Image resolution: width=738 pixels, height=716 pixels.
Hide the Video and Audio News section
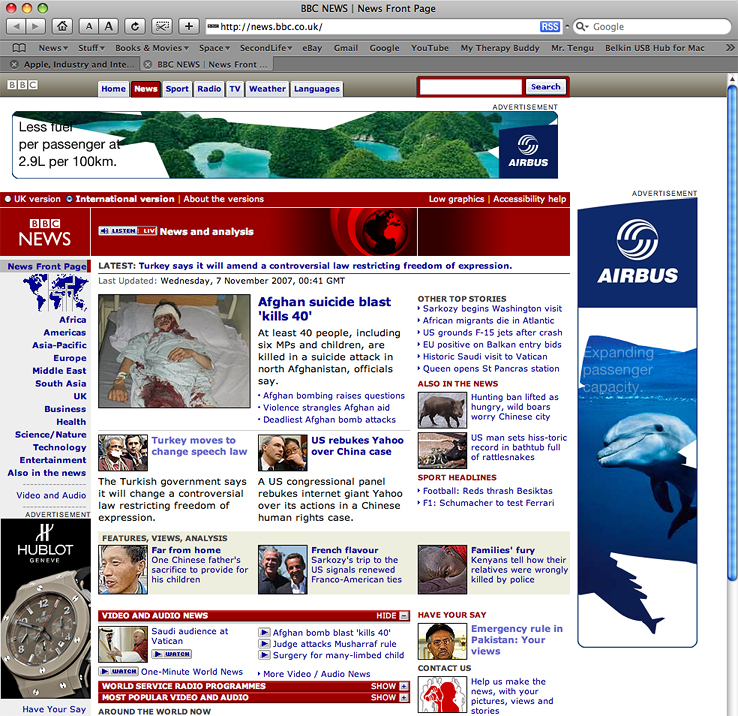point(404,616)
